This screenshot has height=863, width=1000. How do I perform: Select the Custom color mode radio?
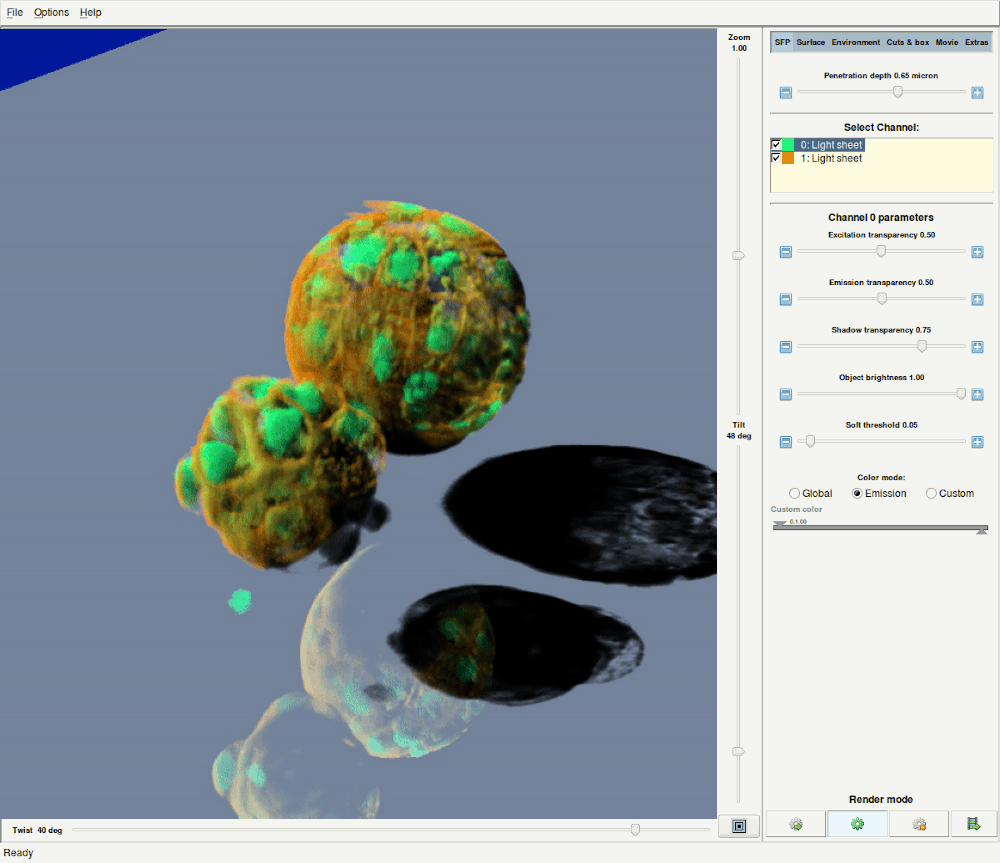(932, 493)
